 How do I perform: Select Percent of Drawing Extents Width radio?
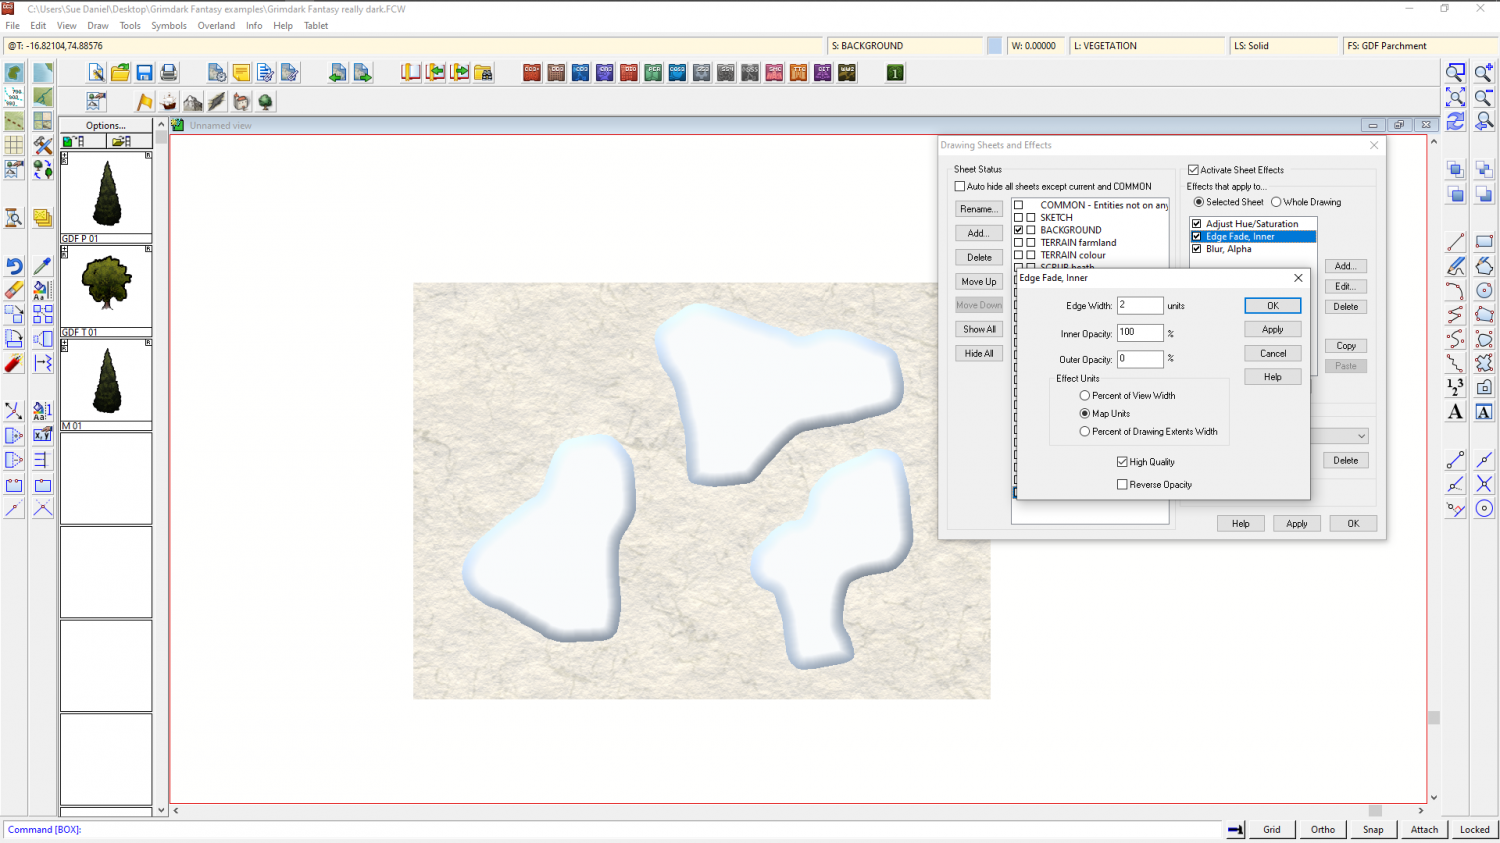(x=1085, y=432)
